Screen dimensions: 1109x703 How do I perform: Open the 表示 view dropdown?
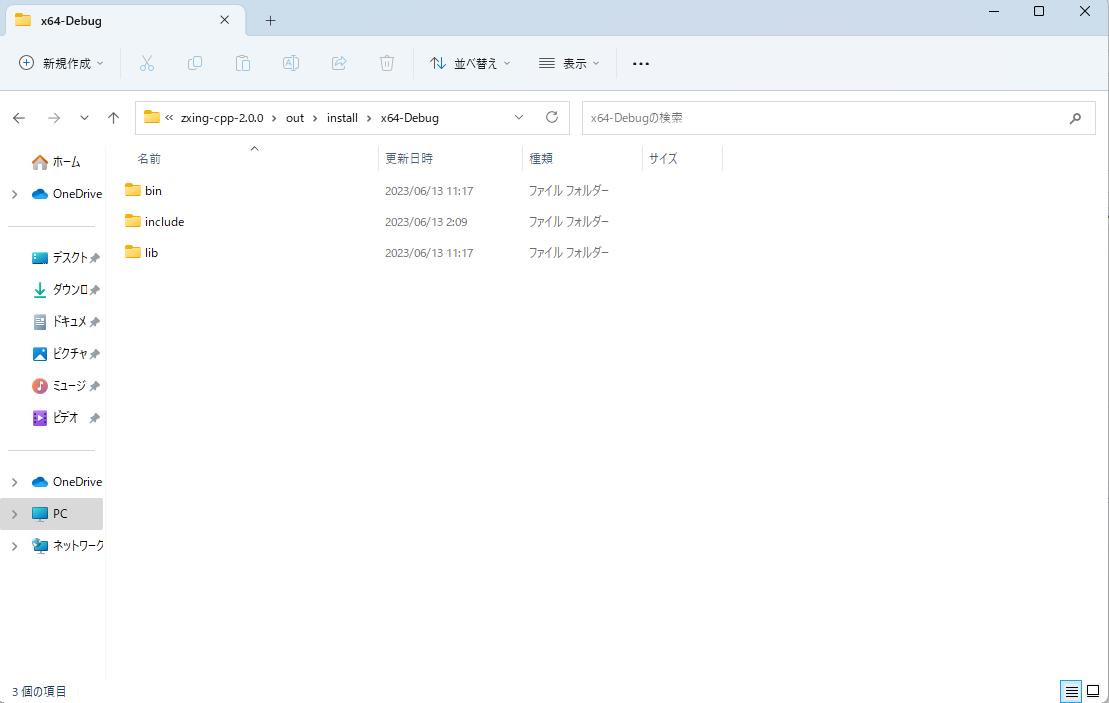point(568,63)
